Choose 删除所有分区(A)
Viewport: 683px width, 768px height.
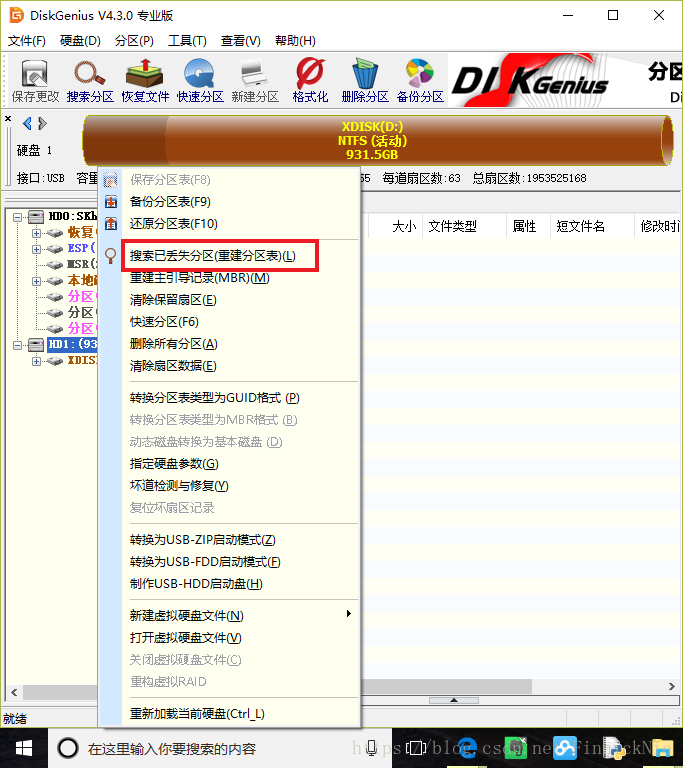coord(173,344)
